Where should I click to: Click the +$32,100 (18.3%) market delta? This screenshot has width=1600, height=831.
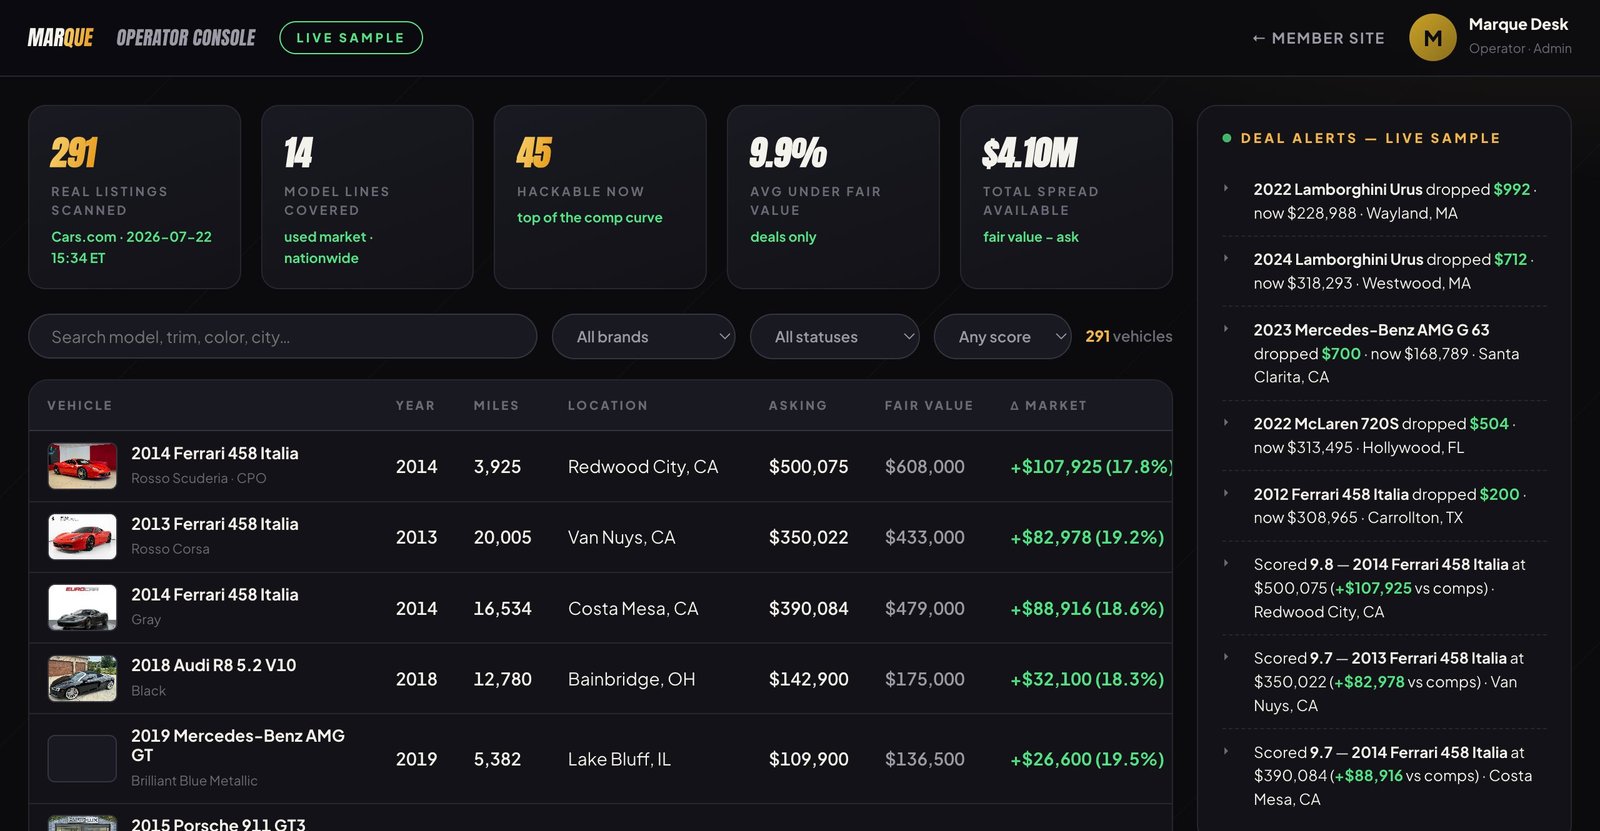1087,680
